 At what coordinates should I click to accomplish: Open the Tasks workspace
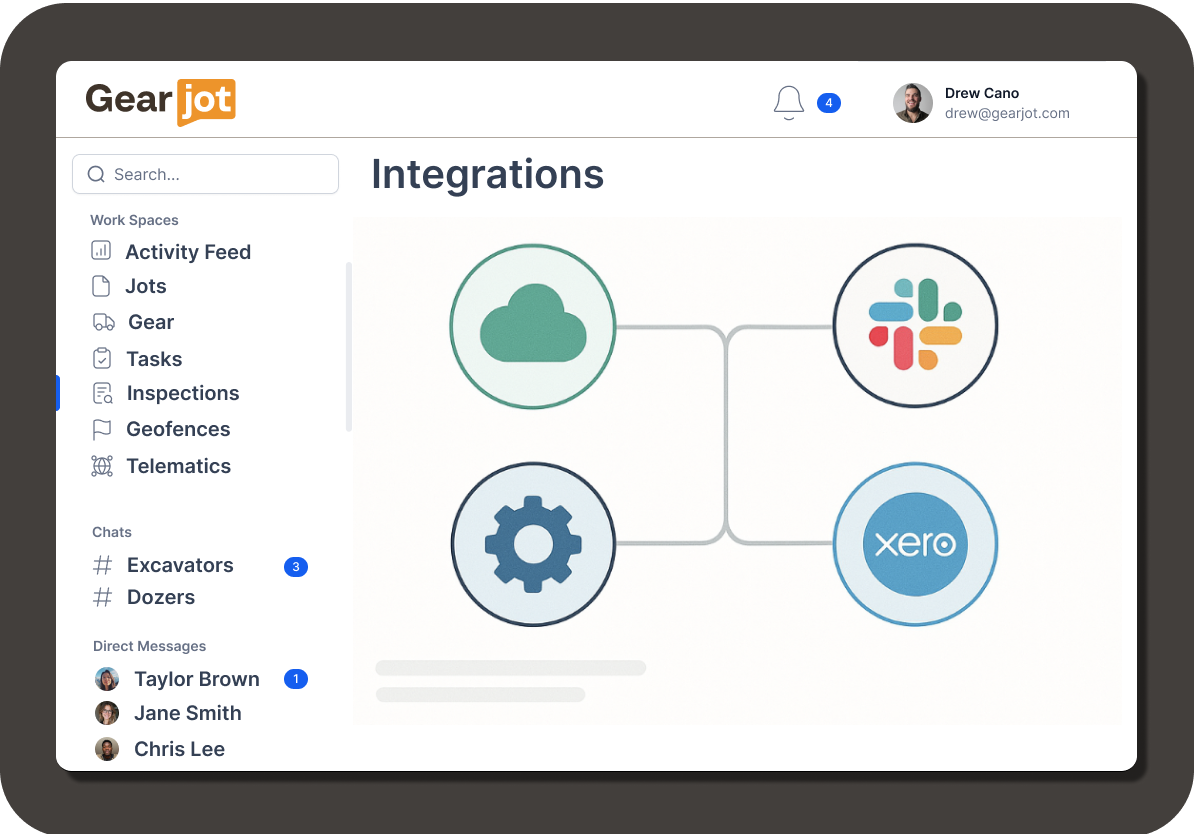click(154, 359)
